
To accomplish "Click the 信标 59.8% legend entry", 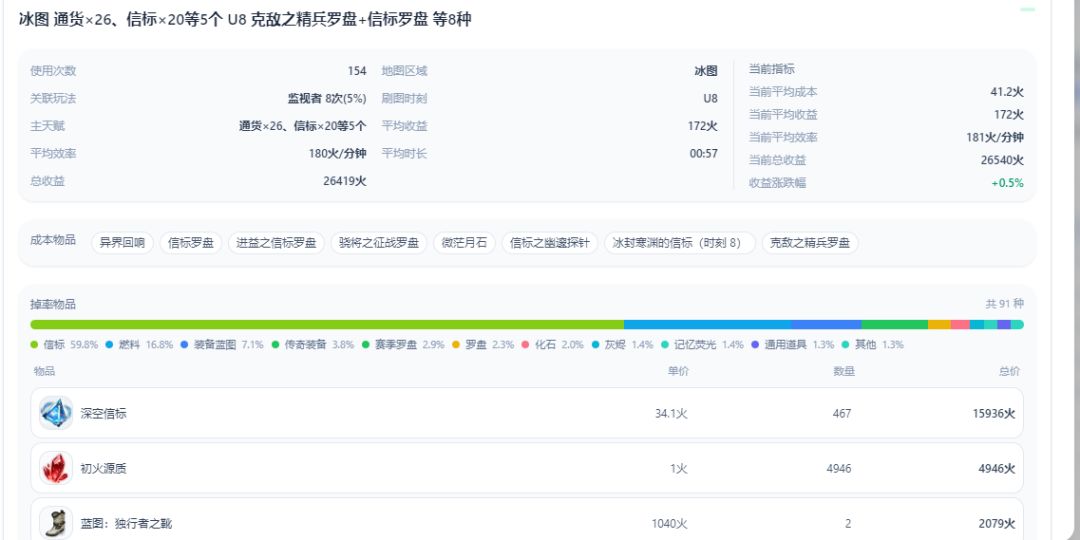I will click(65, 344).
